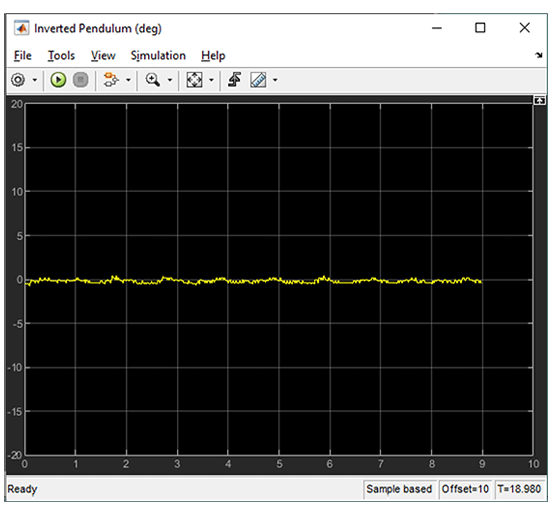The height and width of the screenshot is (514, 552).
Task: Open the Cursor Measurements ruler icon
Action: [x=258, y=80]
